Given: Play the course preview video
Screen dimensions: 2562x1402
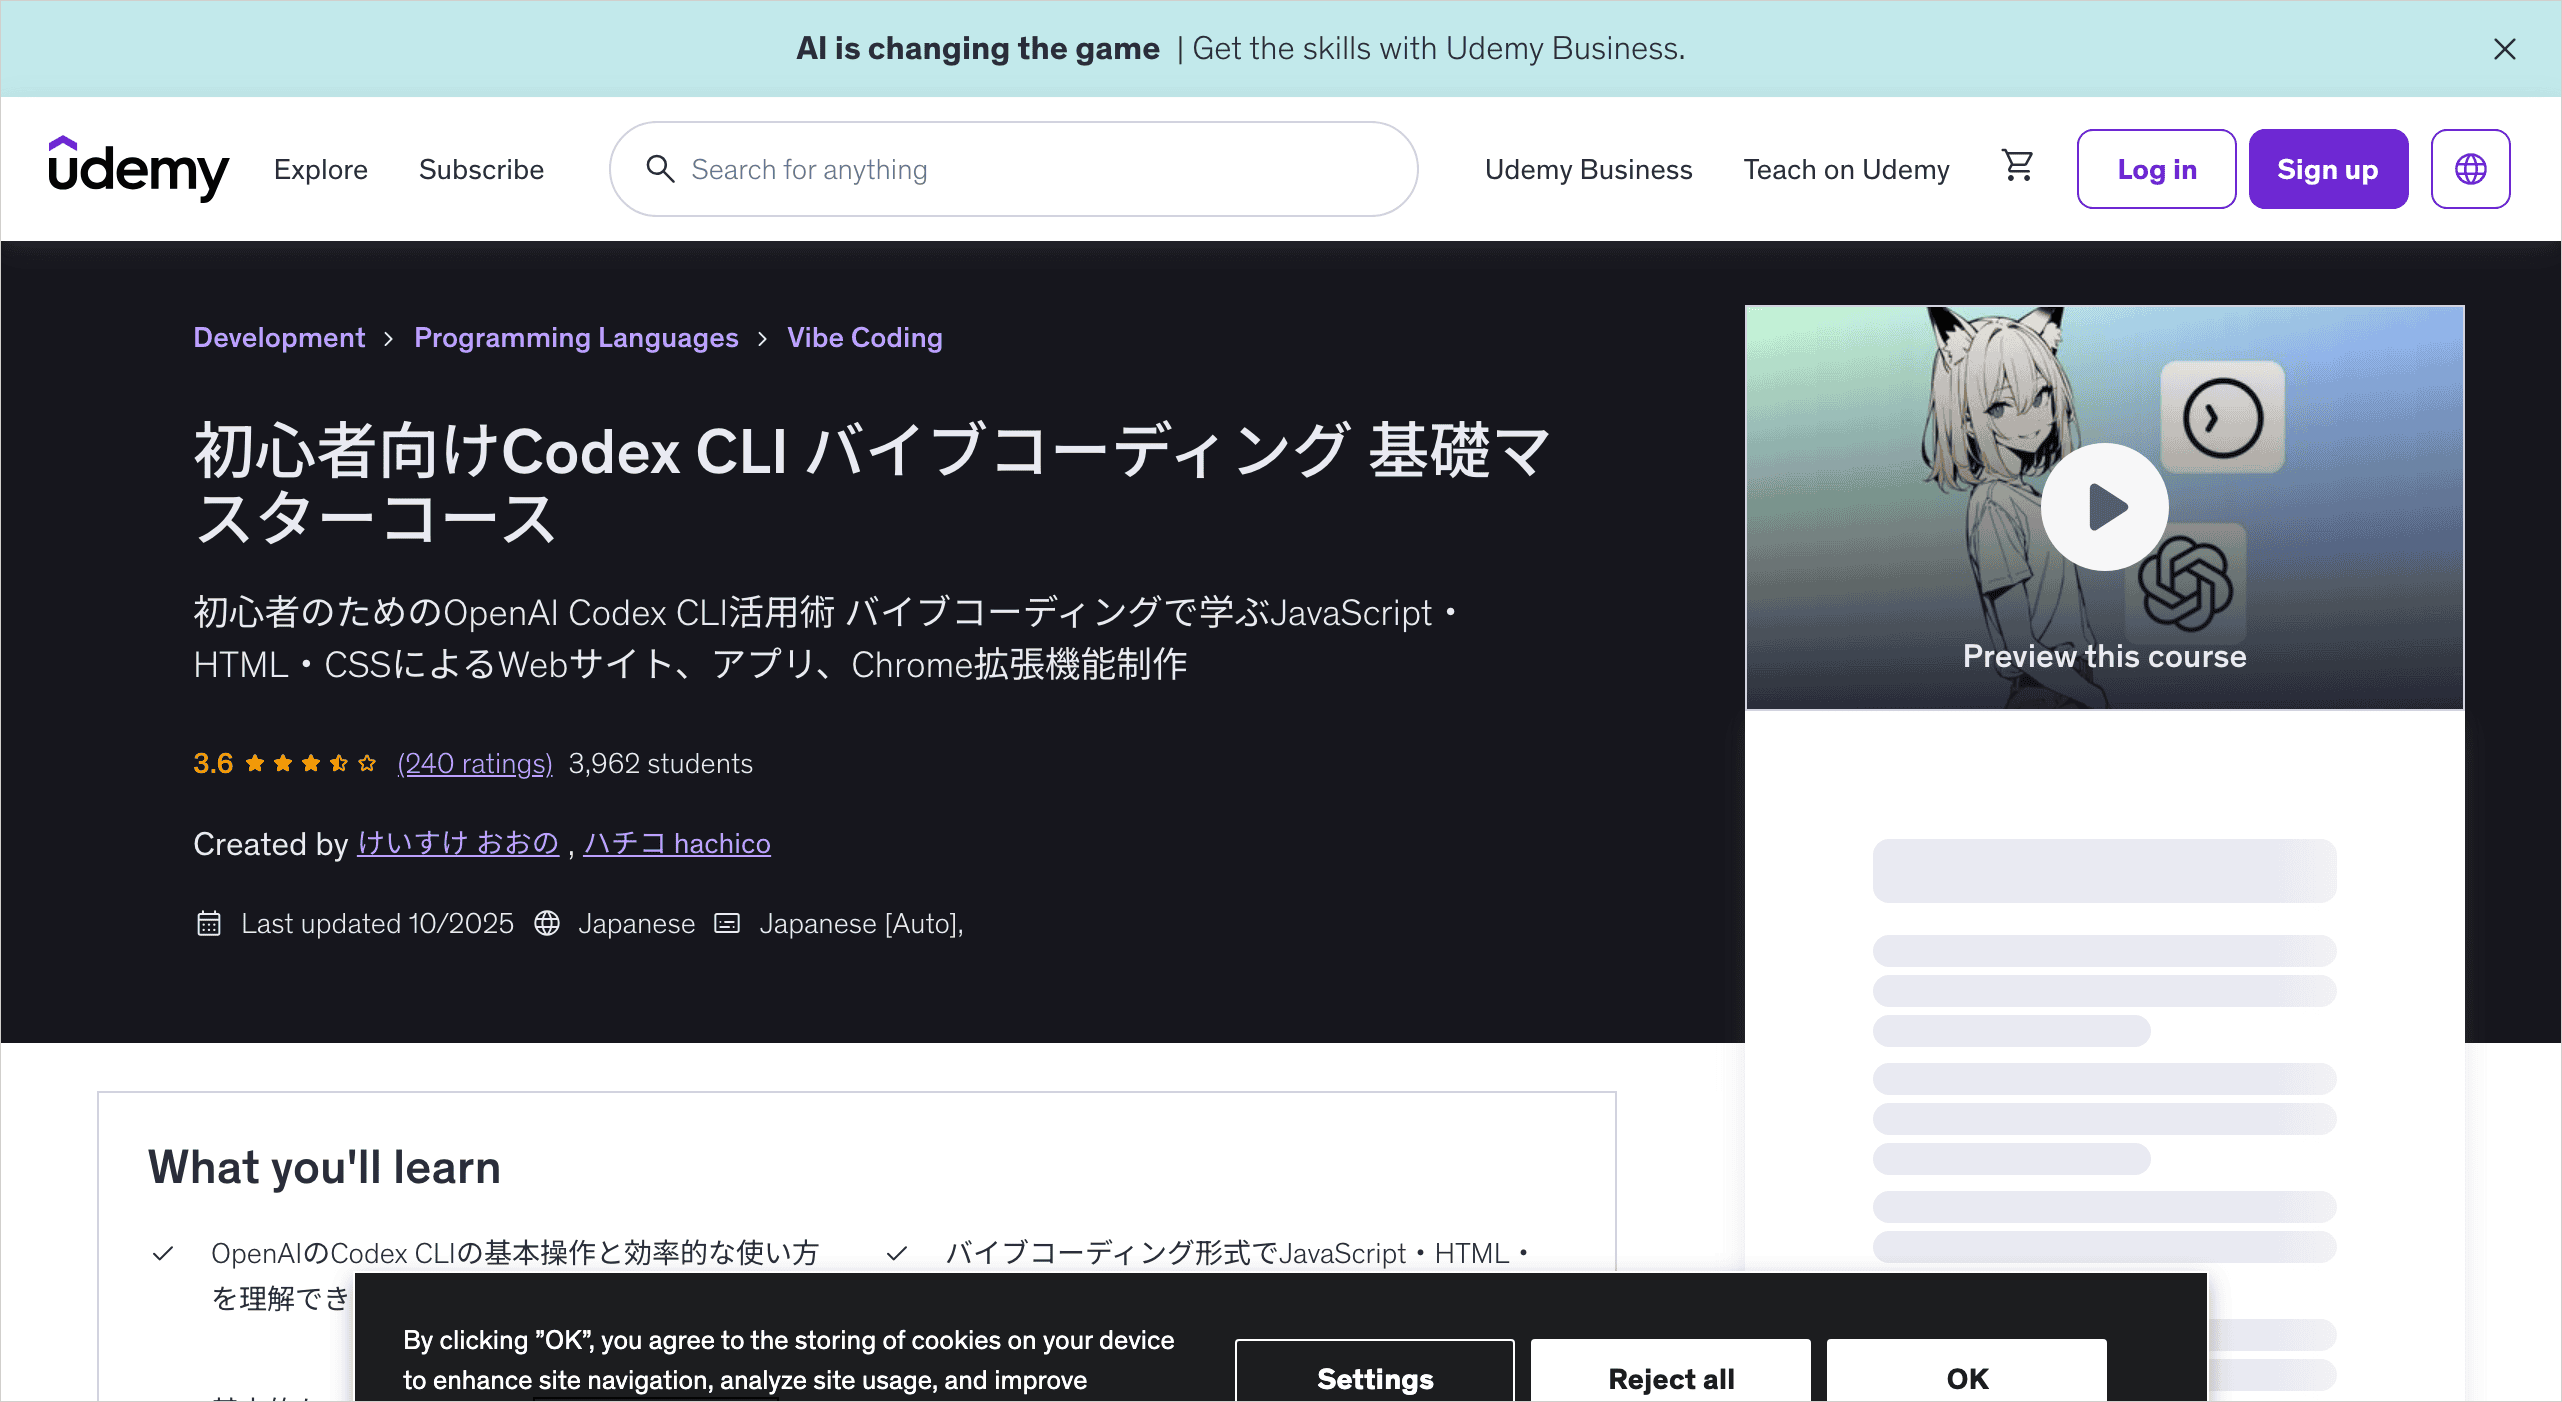Looking at the screenshot, I should [2104, 507].
